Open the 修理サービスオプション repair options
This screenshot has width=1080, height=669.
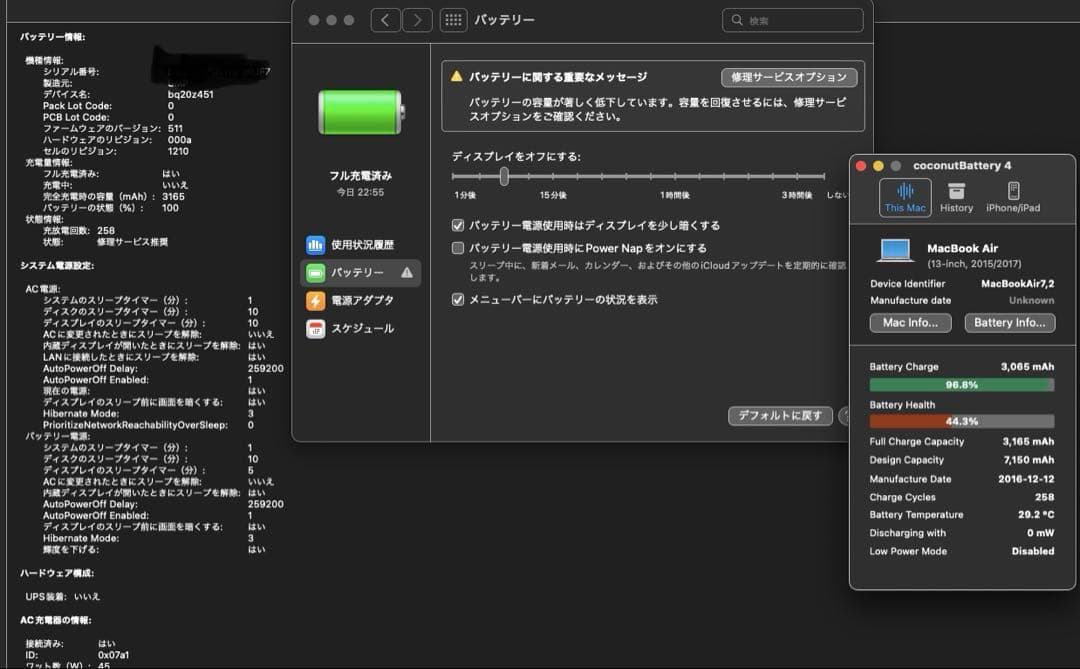point(789,77)
